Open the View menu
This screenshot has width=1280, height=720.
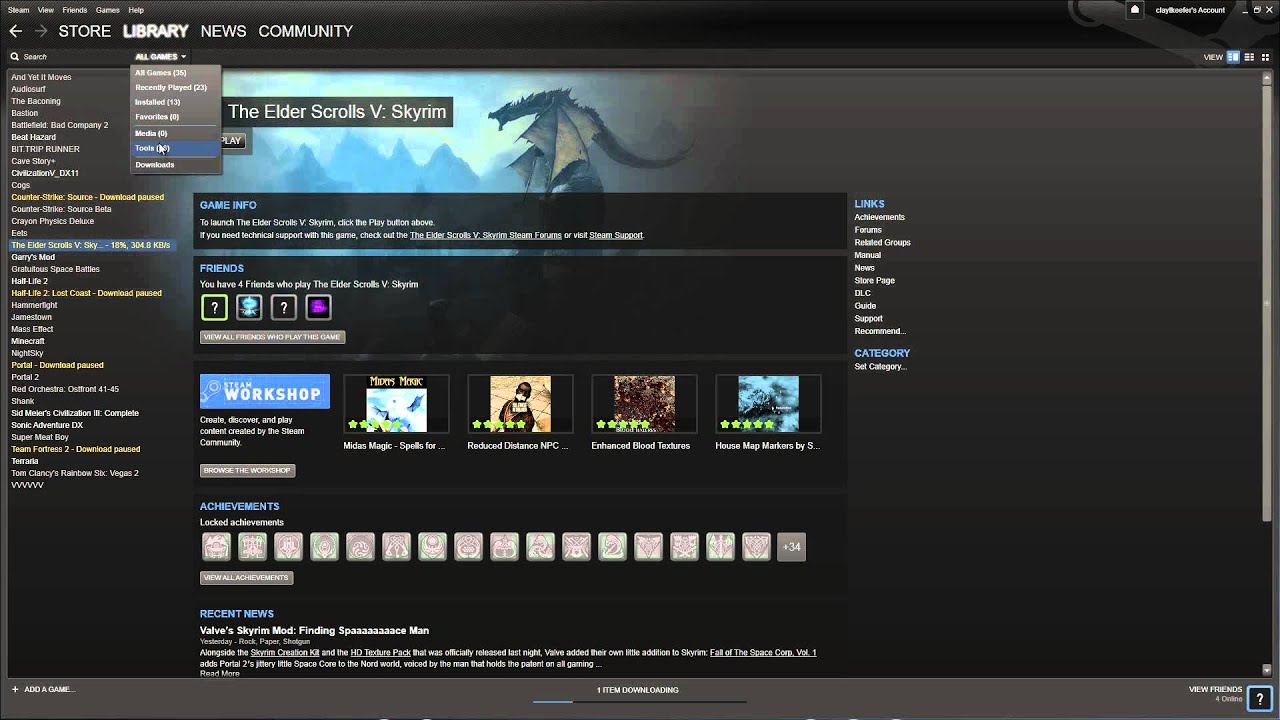tap(46, 10)
